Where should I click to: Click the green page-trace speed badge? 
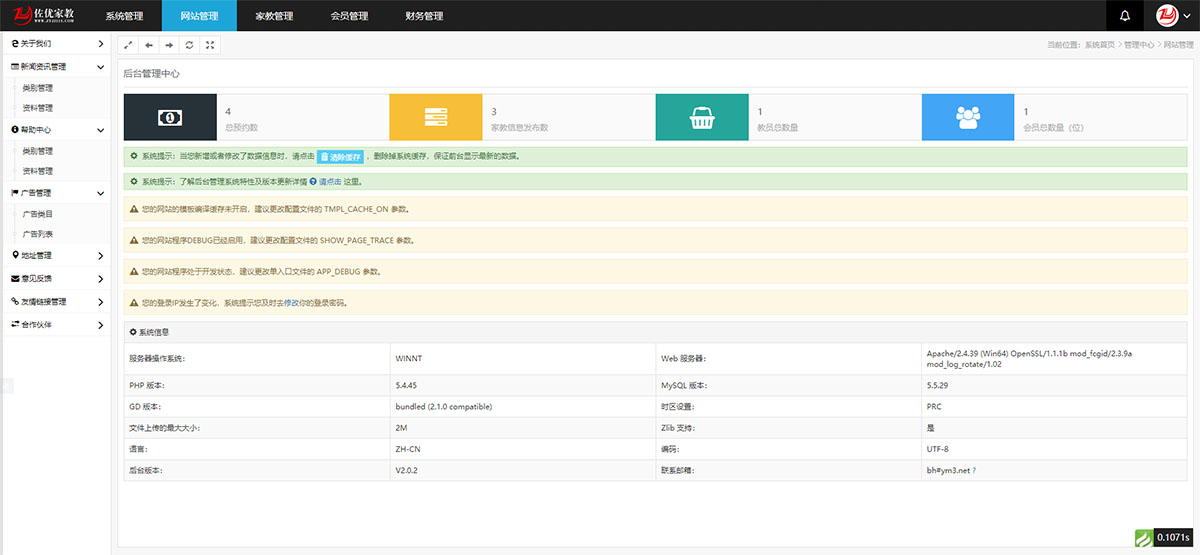[1144, 538]
